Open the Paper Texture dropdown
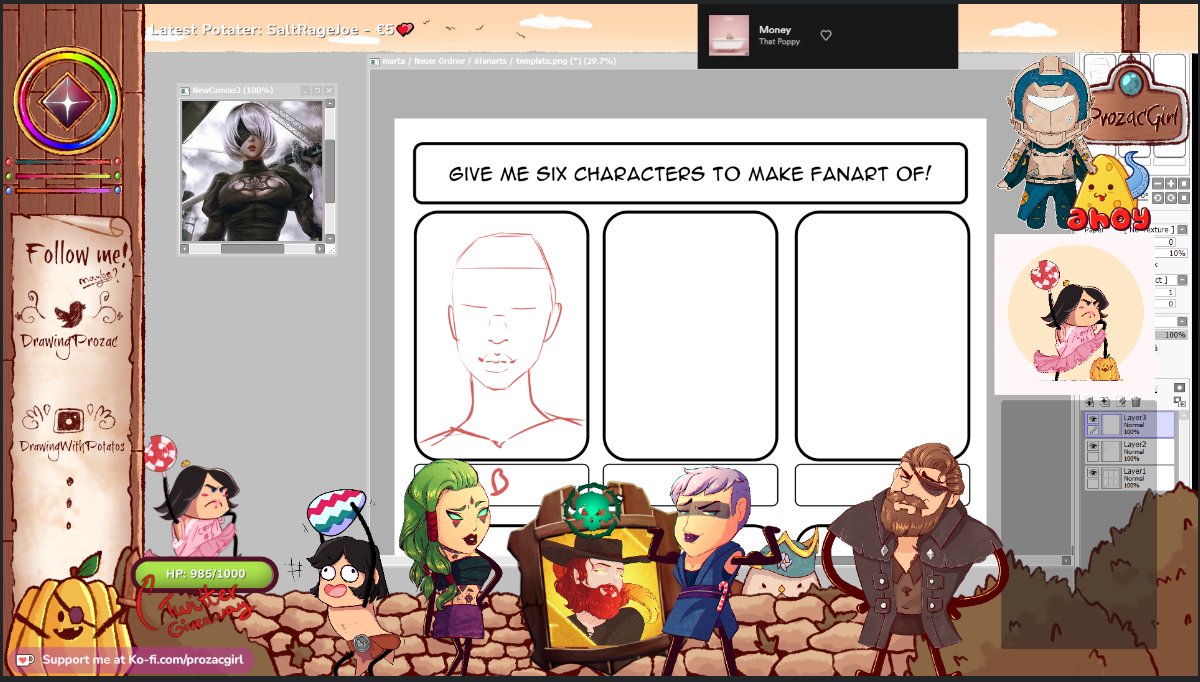1200x682 pixels. point(1182,230)
